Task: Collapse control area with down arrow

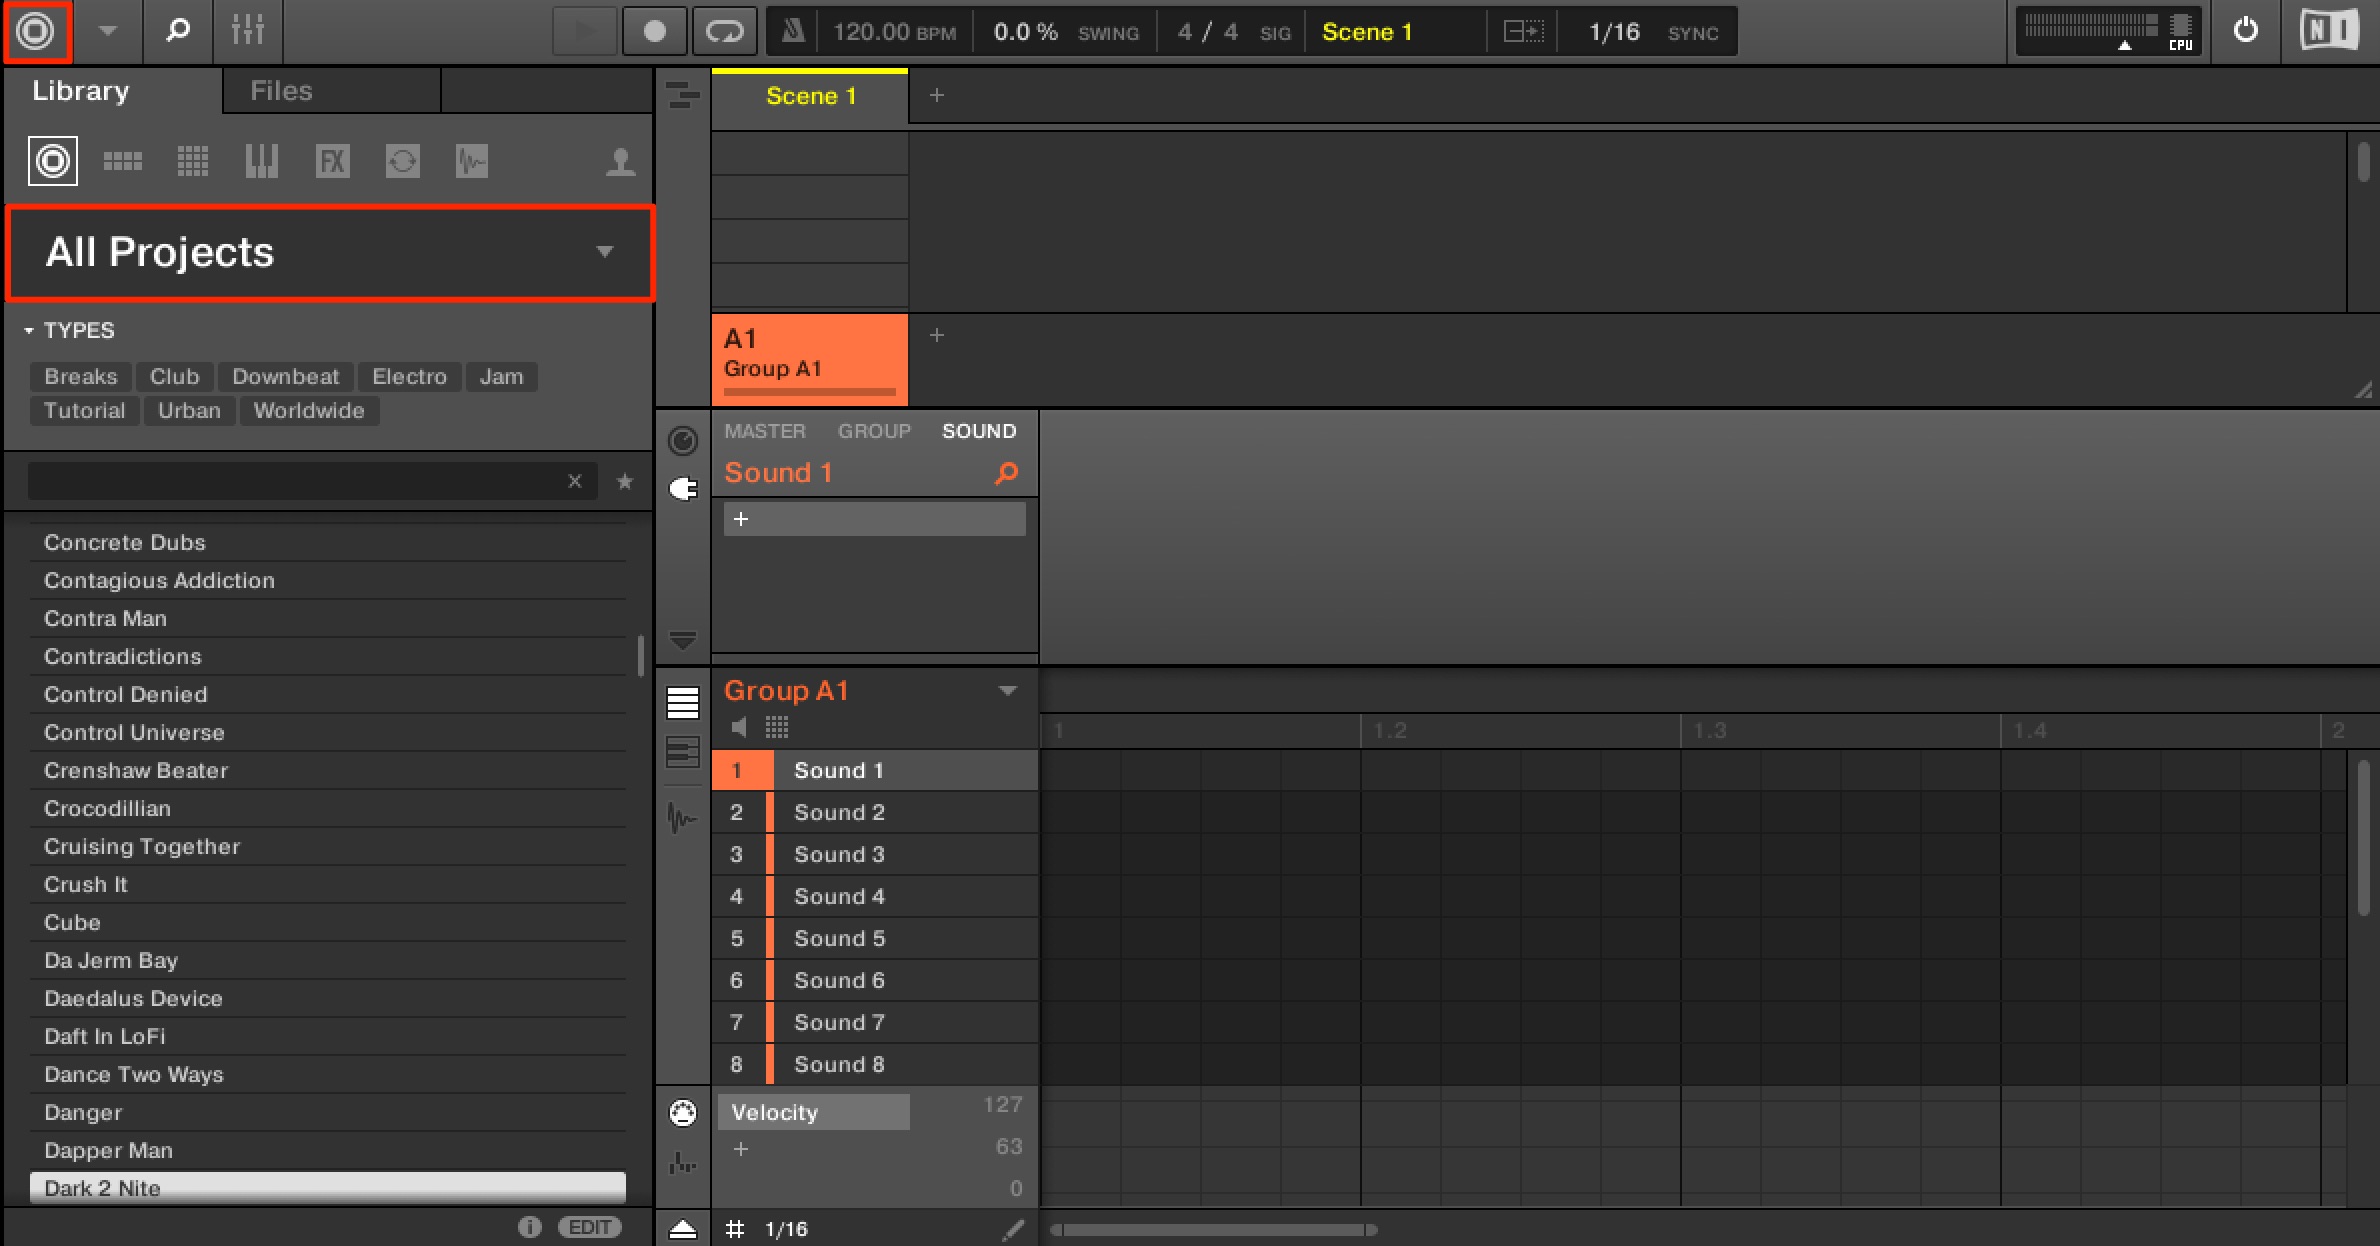Action: point(683,639)
